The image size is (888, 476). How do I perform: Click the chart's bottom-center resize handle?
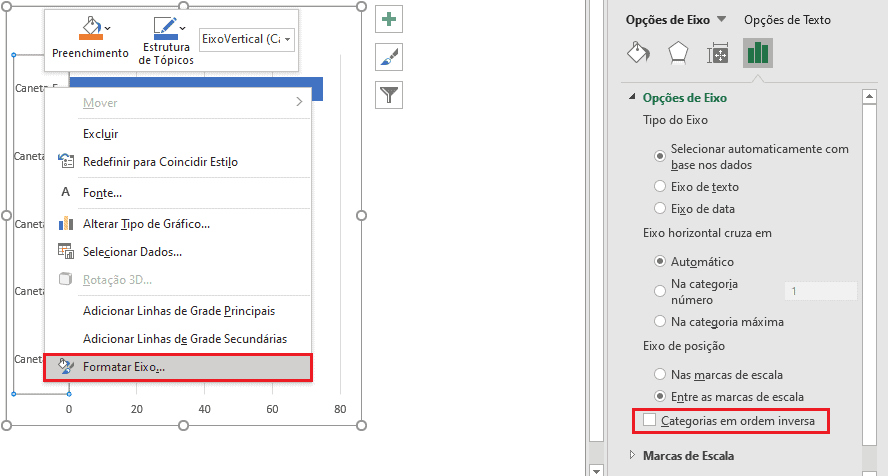[x=183, y=425]
